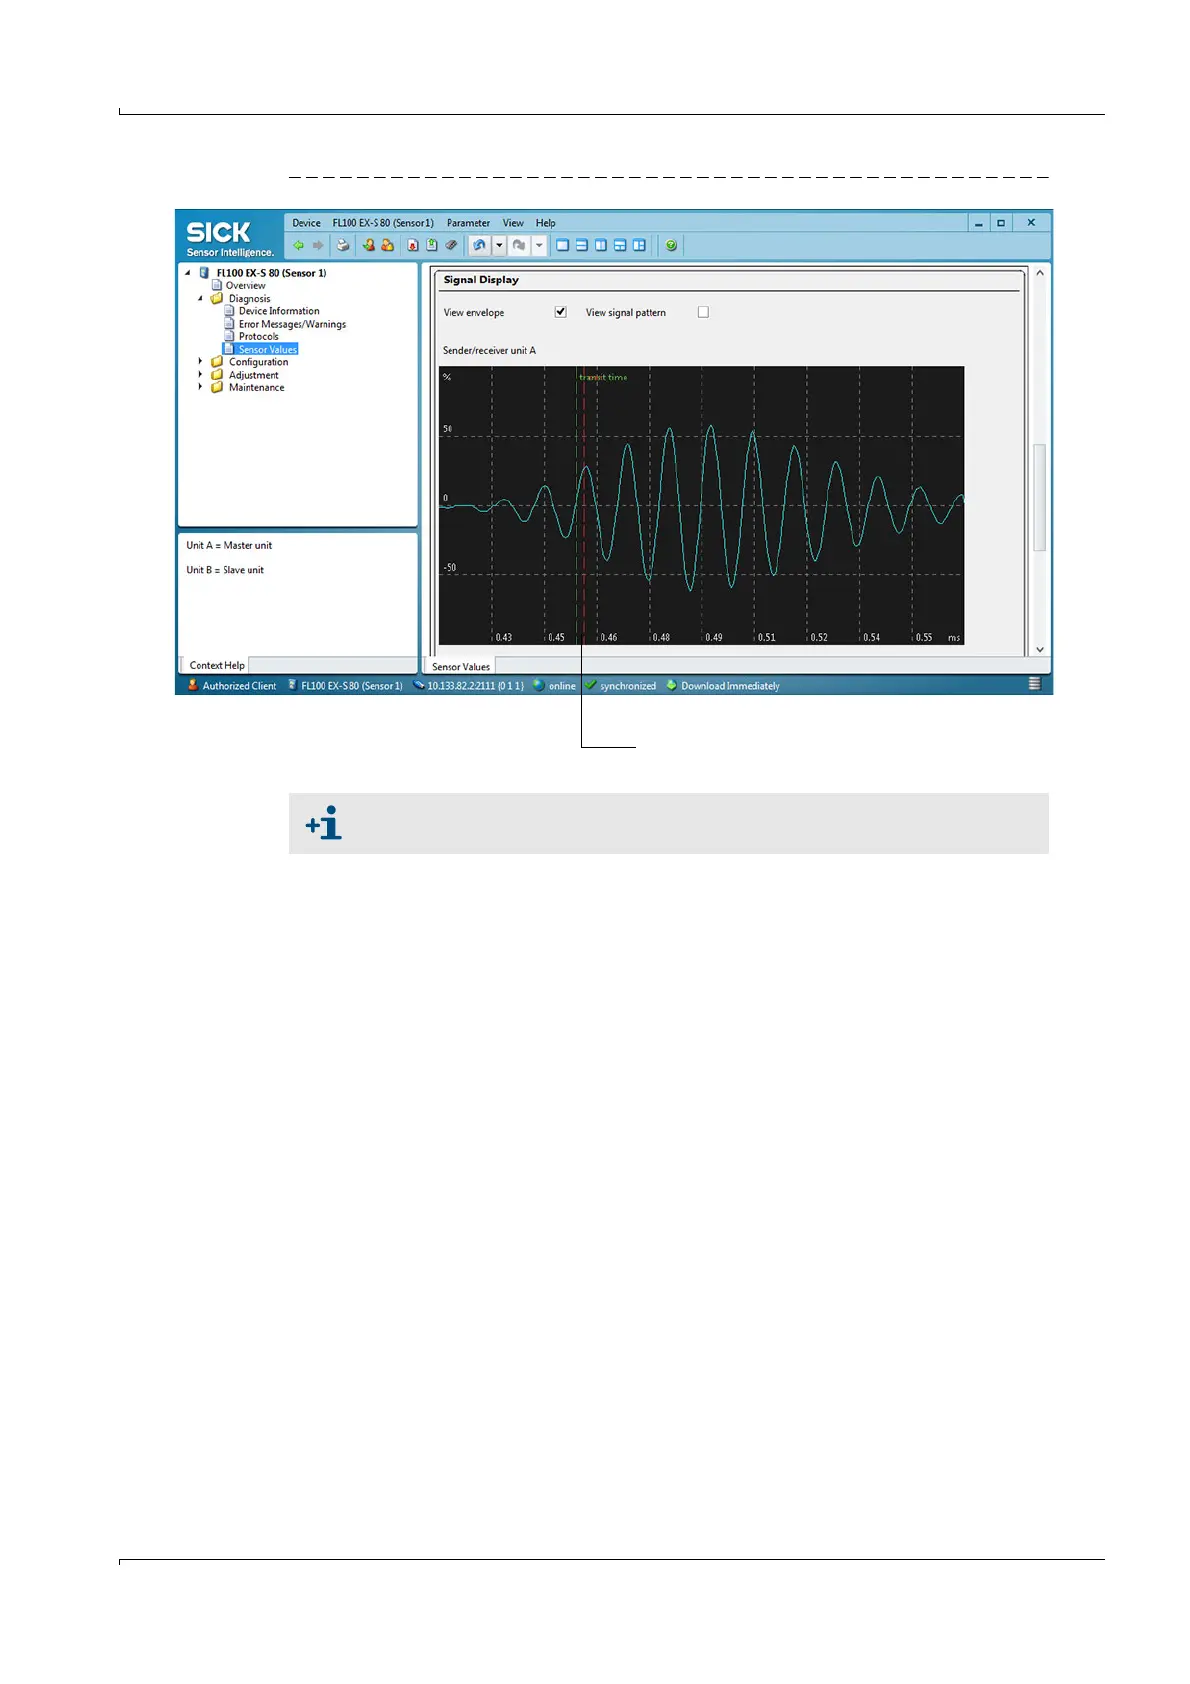Screen dimensions: 1190x1684
Task: Disable the View envelope checkbox
Action: [x=561, y=312]
